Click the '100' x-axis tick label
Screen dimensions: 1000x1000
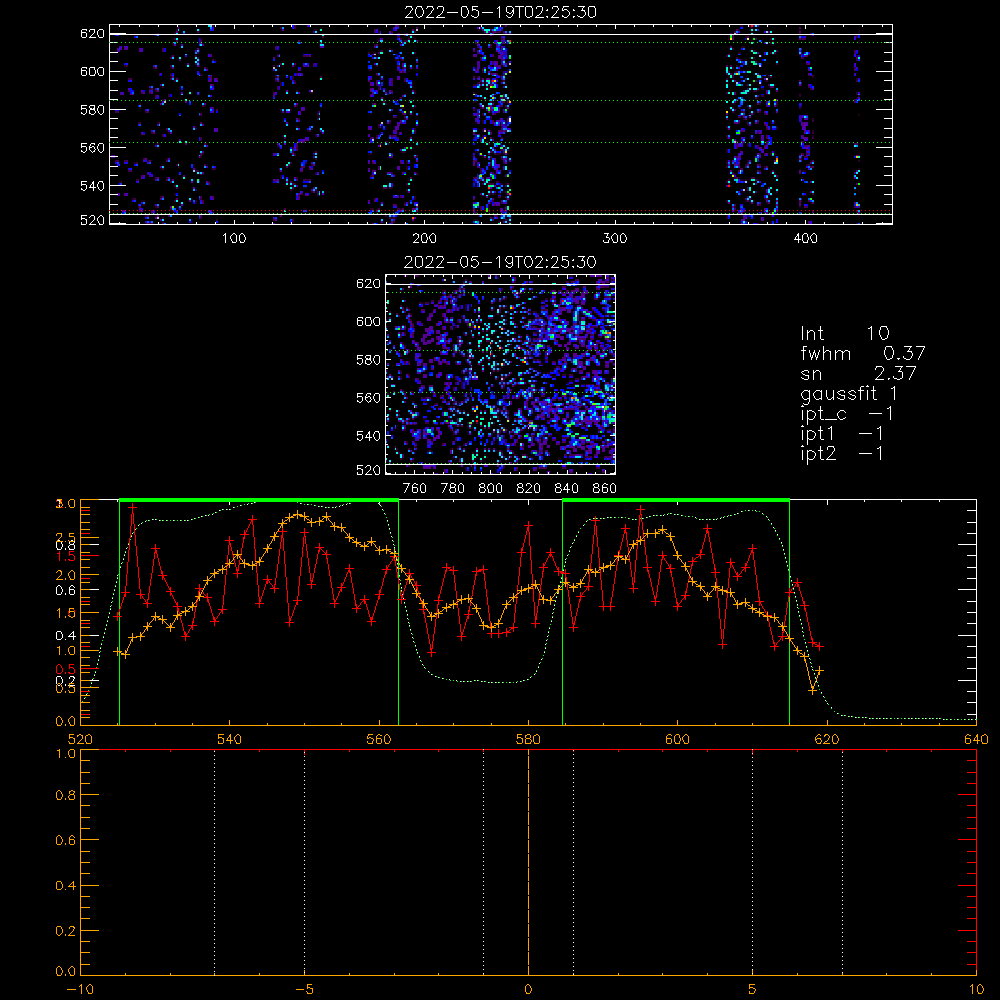pos(234,239)
